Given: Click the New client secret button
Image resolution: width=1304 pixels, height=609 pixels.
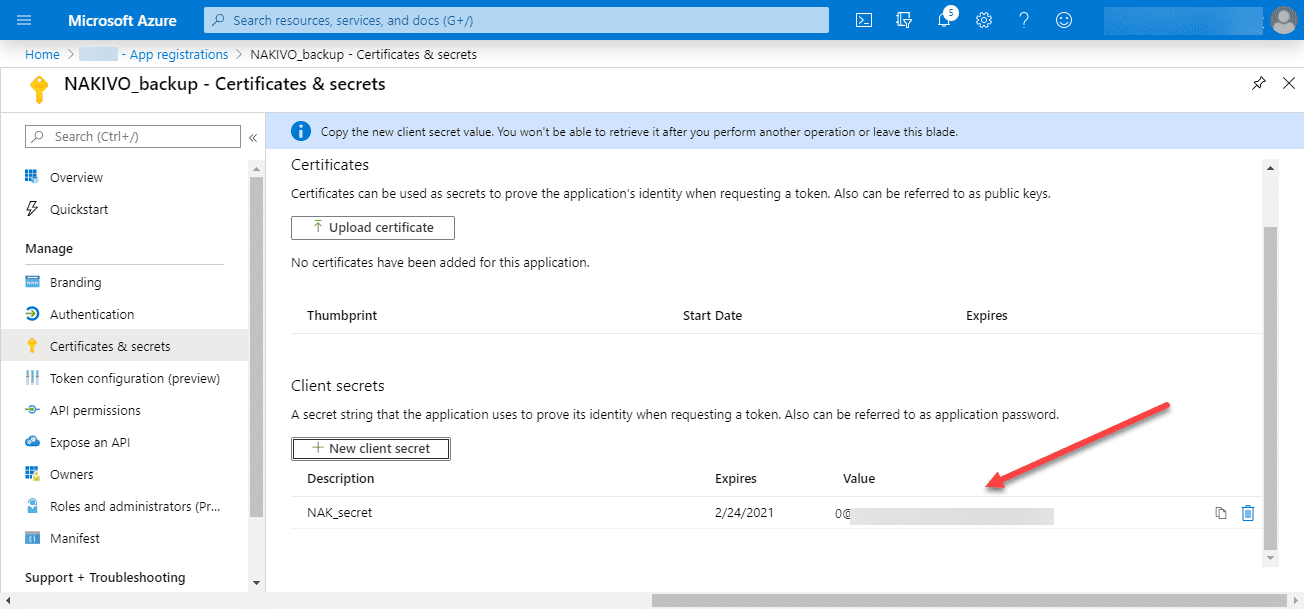Looking at the screenshot, I should click(371, 448).
